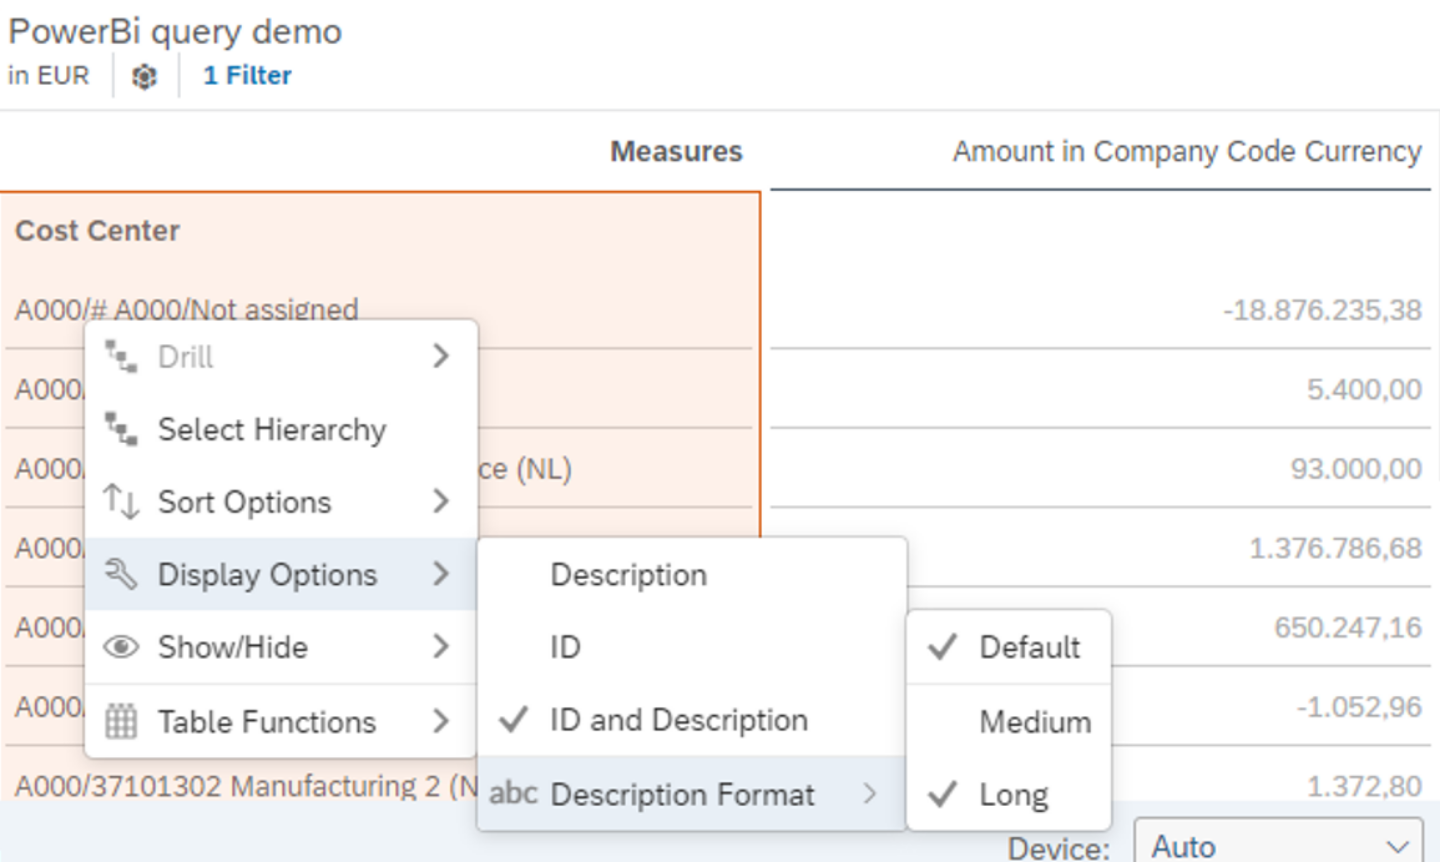
Task: Open Display Options menu entry
Action: coord(280,574)
